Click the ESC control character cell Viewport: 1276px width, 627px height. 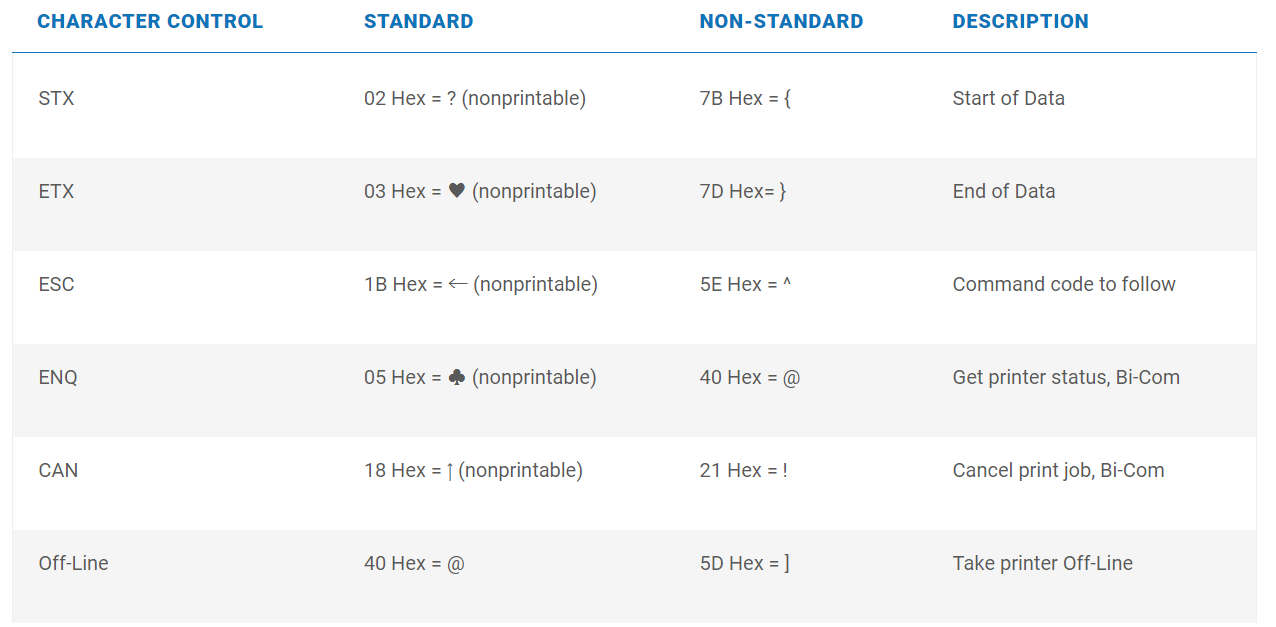56,284
